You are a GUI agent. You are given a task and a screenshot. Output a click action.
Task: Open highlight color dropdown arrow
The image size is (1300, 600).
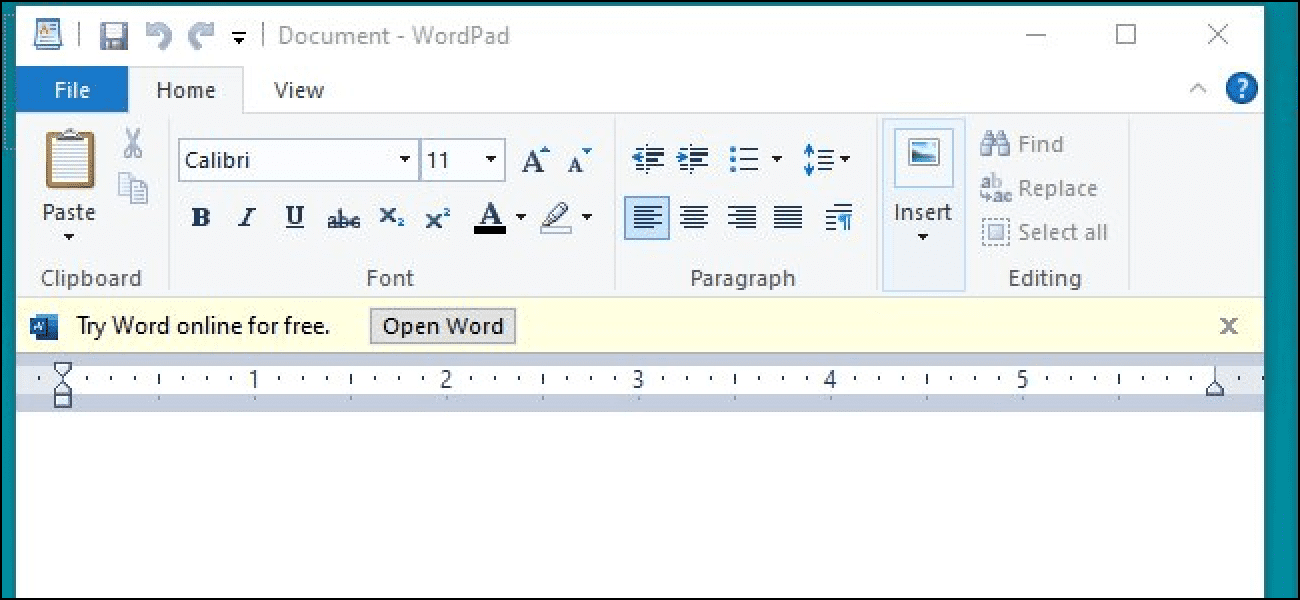pyautogui.click(x=587, y=217)
